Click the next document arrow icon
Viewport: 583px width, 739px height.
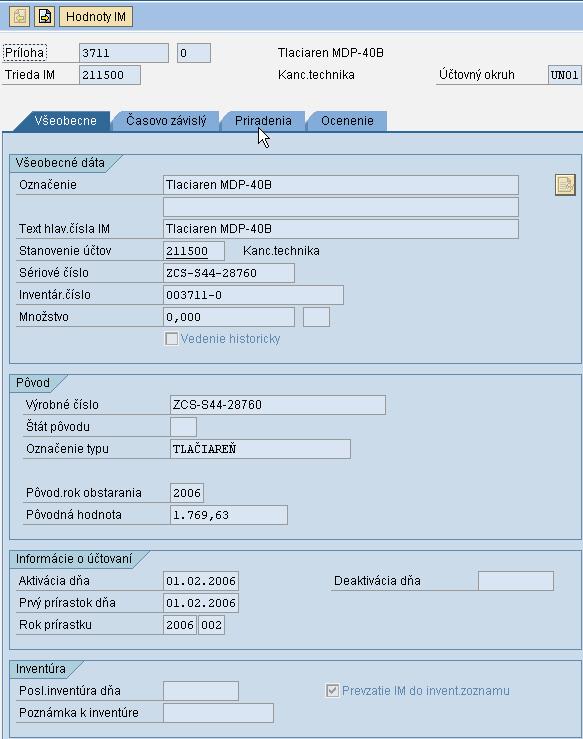tap(44, 16)
